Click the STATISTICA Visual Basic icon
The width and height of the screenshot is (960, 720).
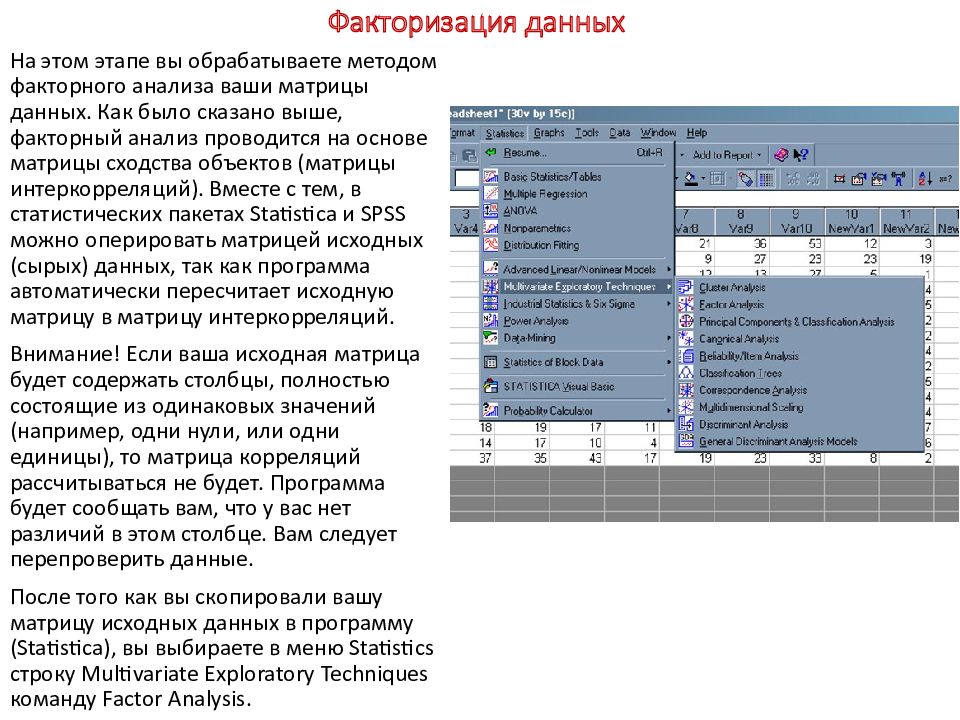coord(491,386)
